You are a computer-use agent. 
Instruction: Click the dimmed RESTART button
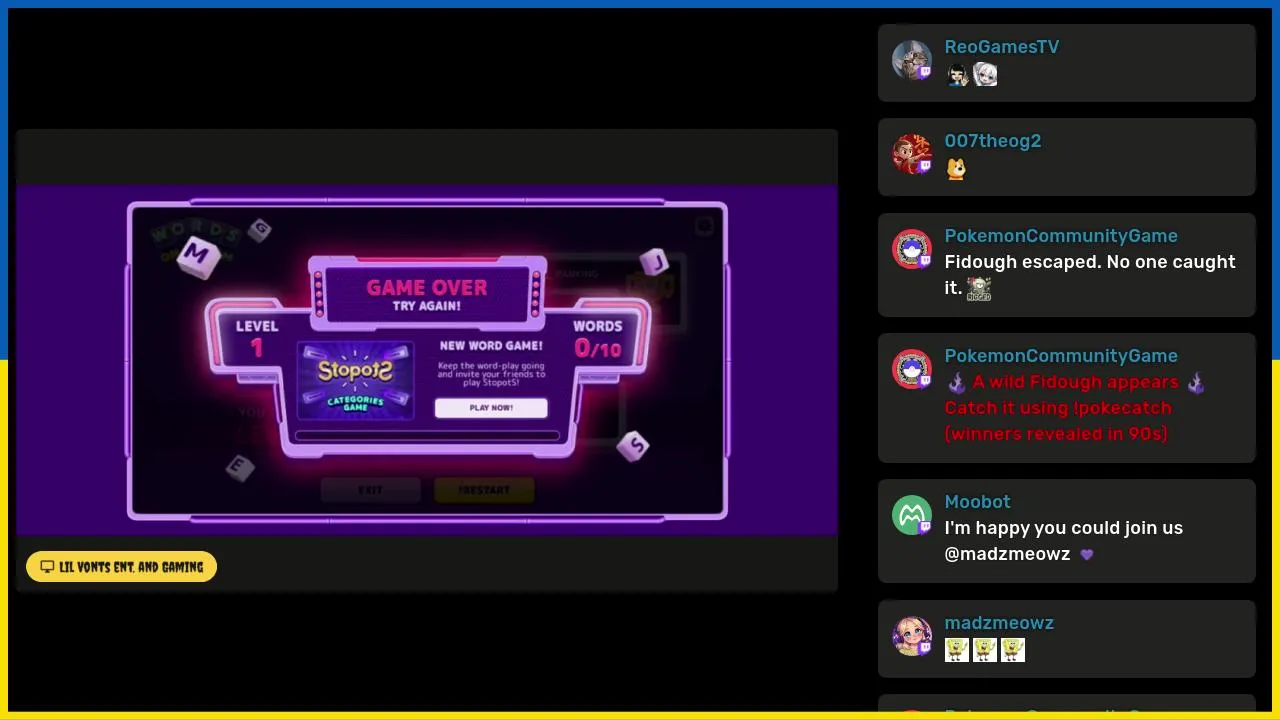(484, 490)
